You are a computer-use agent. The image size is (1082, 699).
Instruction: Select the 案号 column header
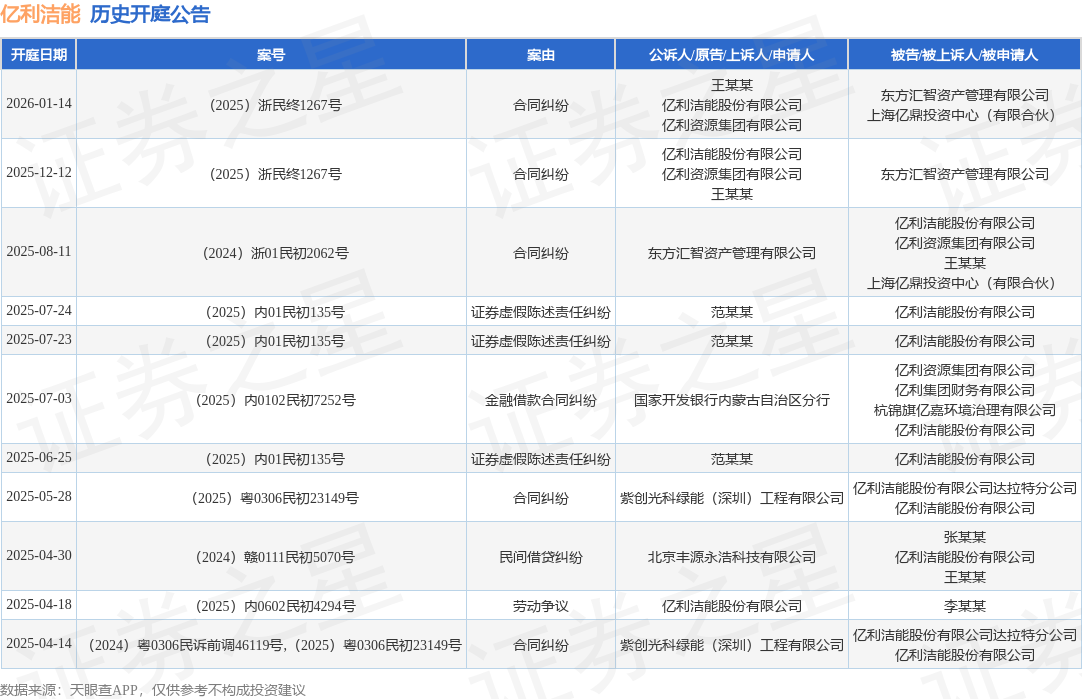[271, 55]
